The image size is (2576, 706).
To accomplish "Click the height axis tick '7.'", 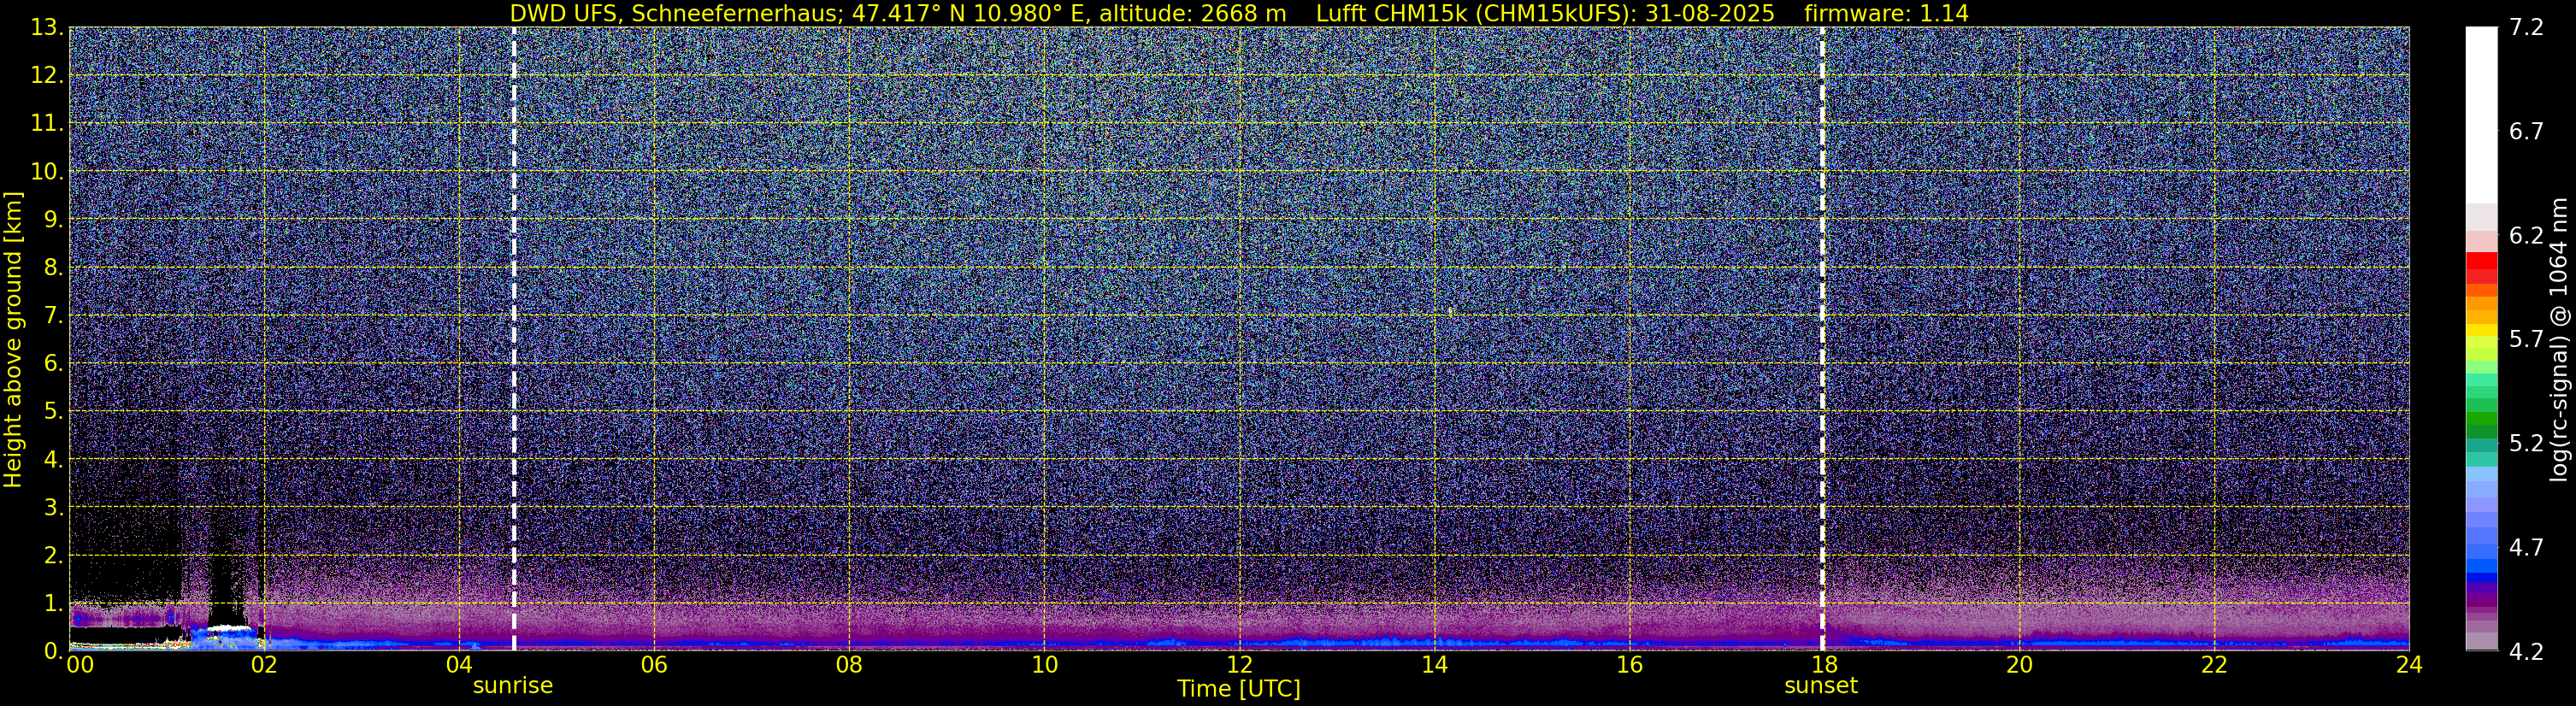I will (x=53, y=316).
